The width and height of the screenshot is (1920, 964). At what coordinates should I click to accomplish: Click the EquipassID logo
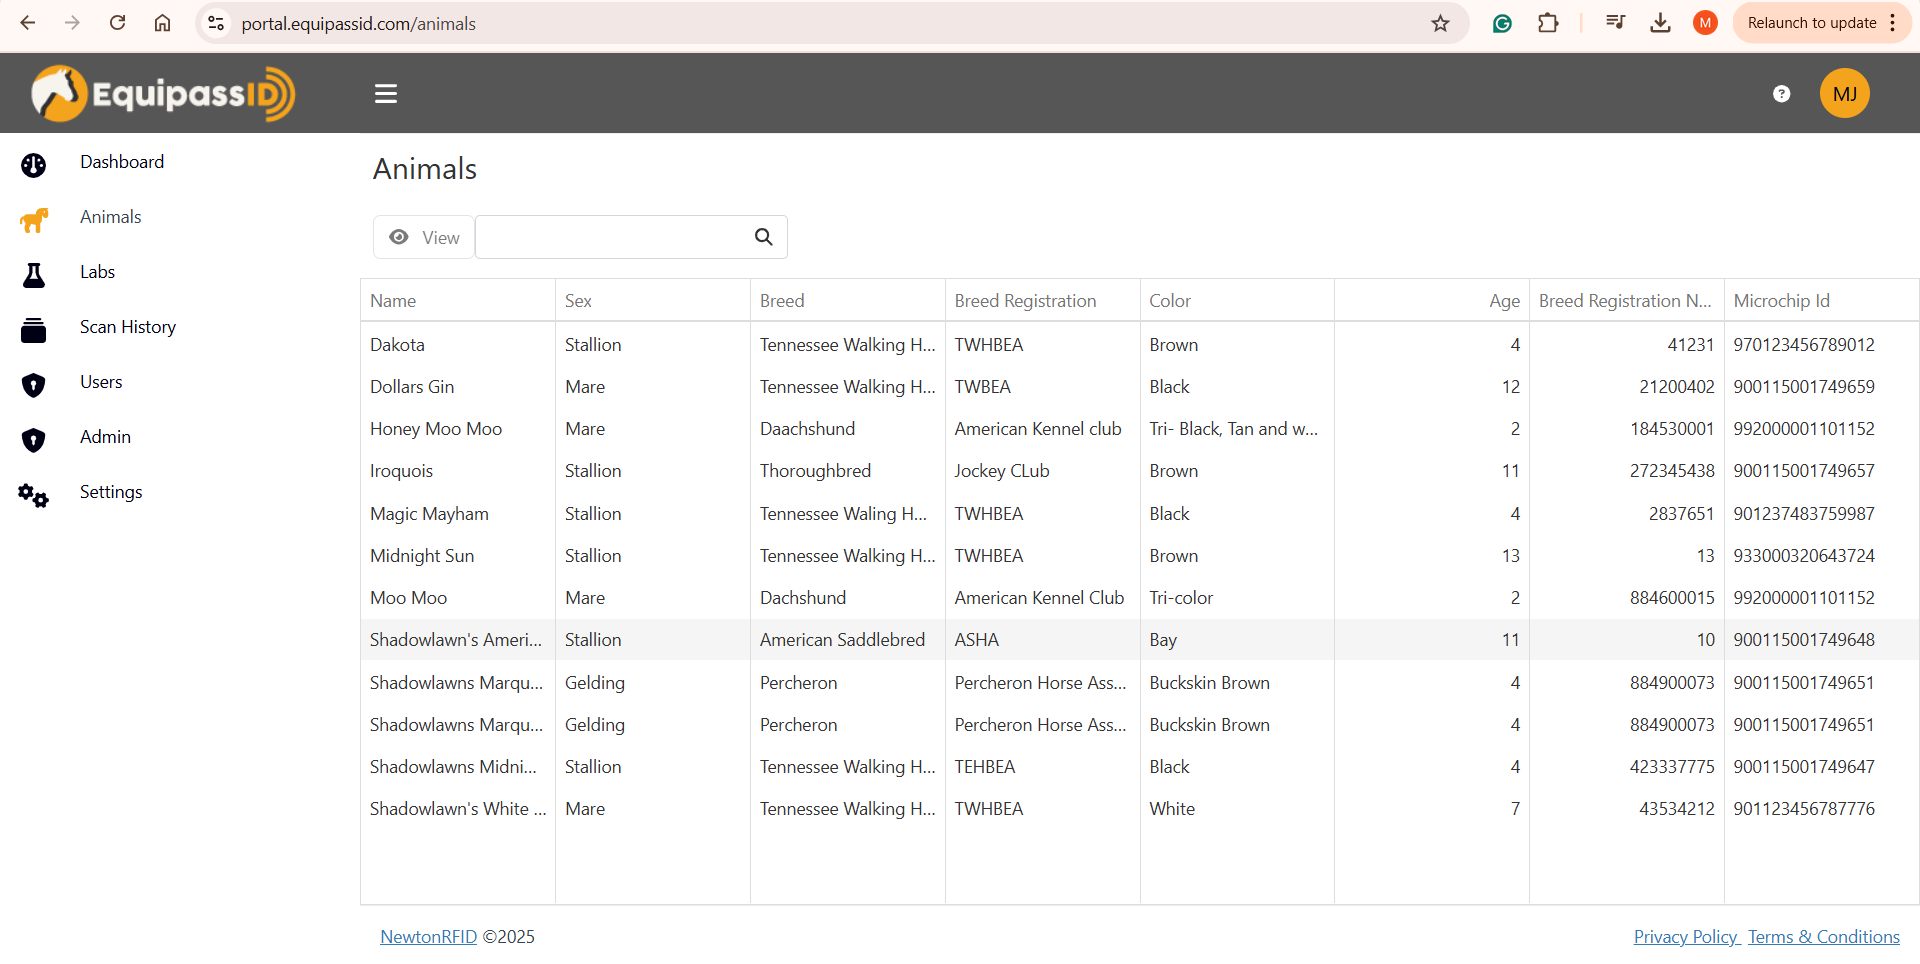[x=163, y=94]
